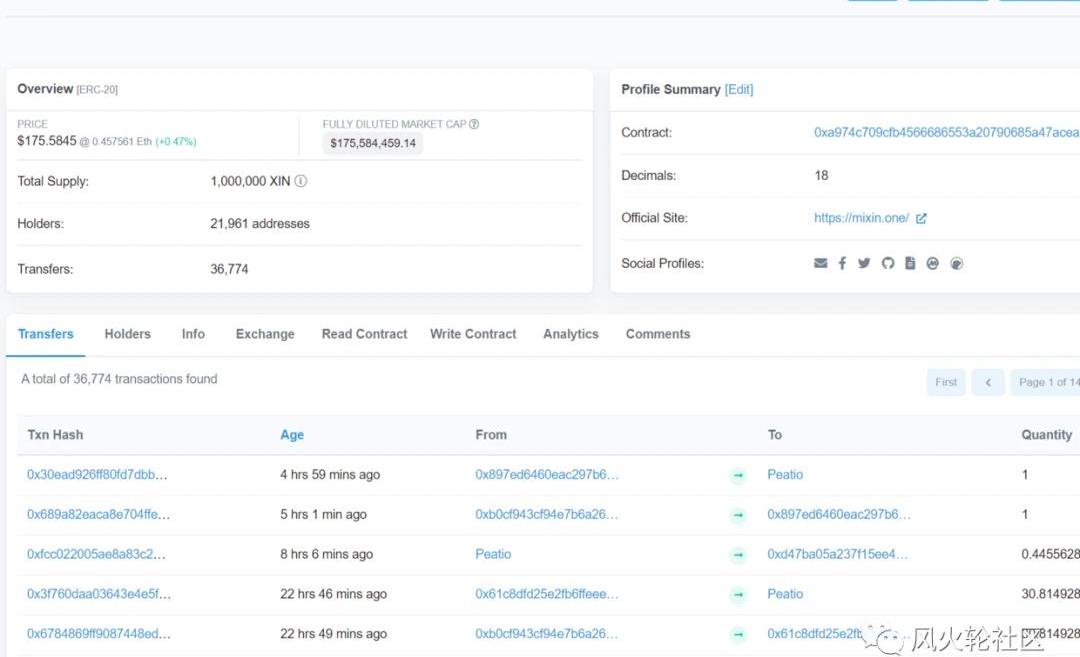This screenshot has width=1080, height=657.
Task: Open the Comments tab
Action: 658,334
